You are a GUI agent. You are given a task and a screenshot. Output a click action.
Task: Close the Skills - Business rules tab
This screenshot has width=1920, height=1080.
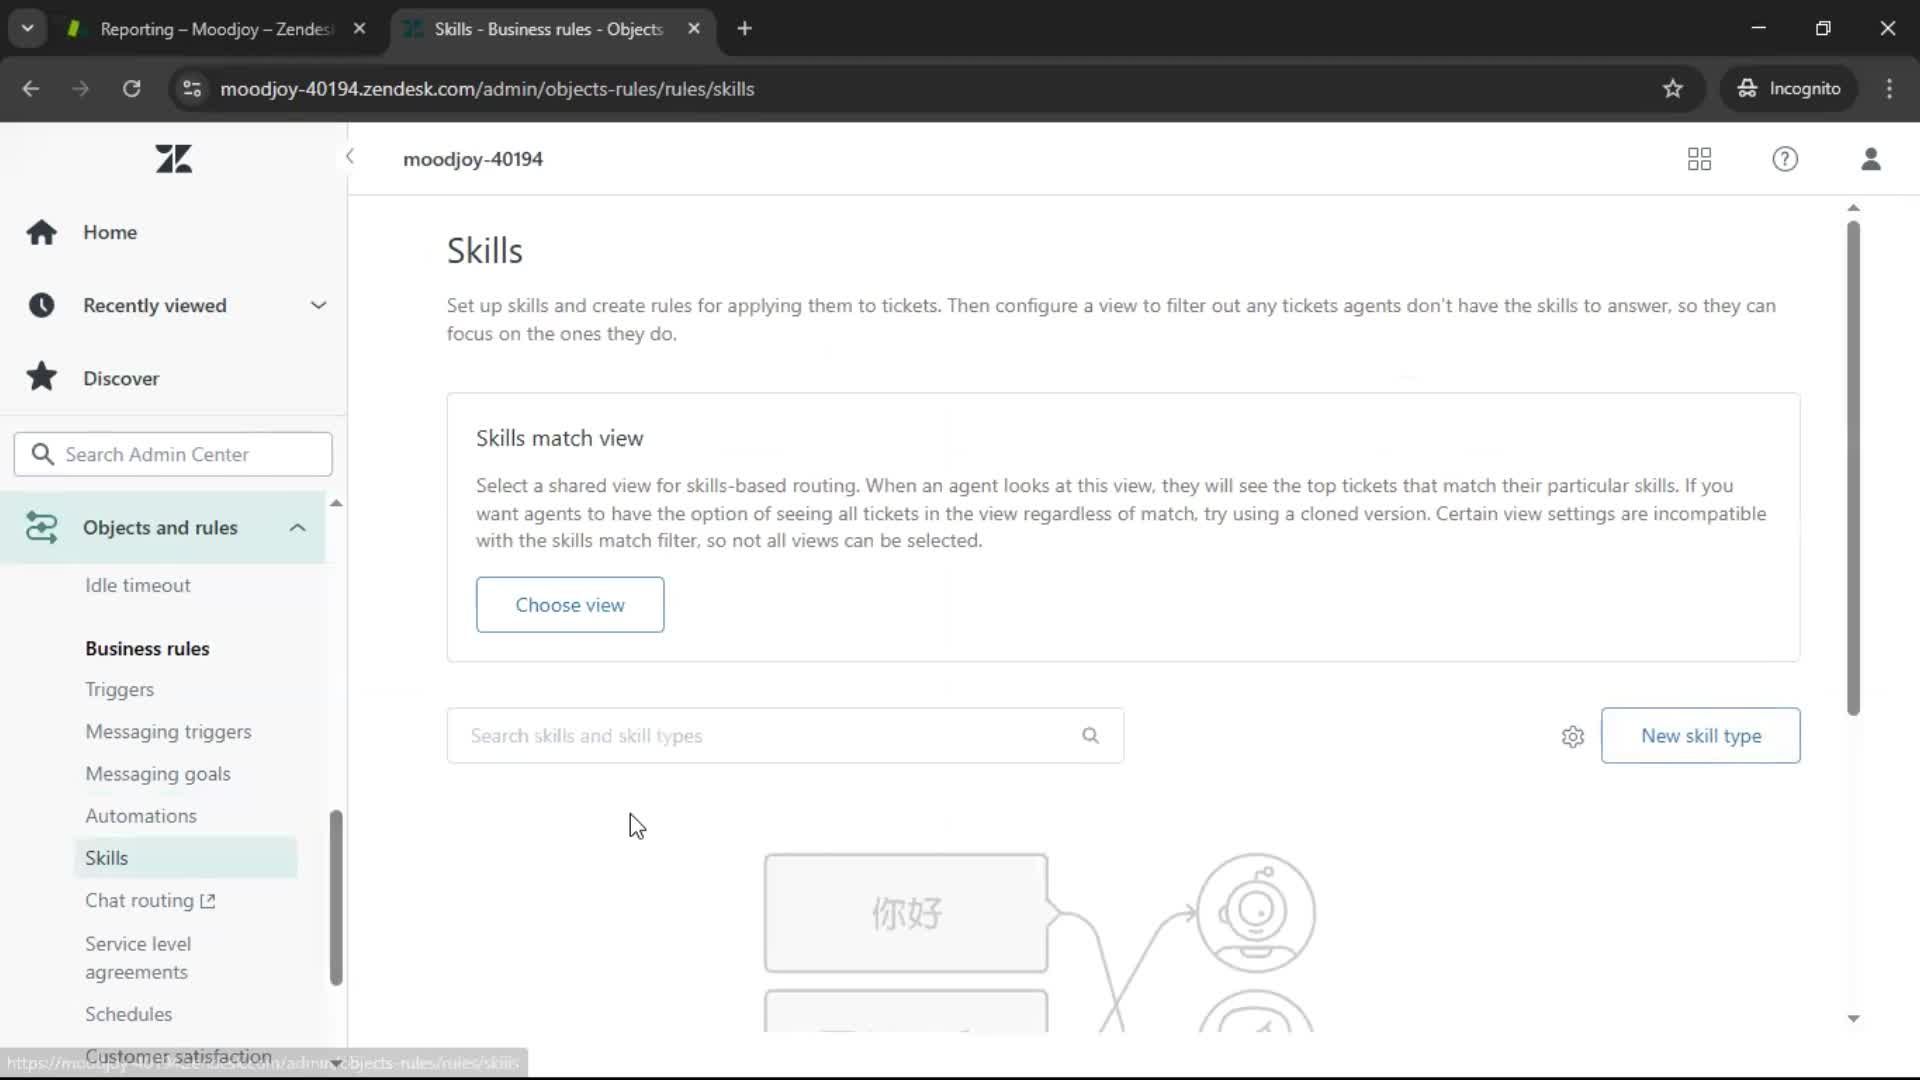pos(694,29)
